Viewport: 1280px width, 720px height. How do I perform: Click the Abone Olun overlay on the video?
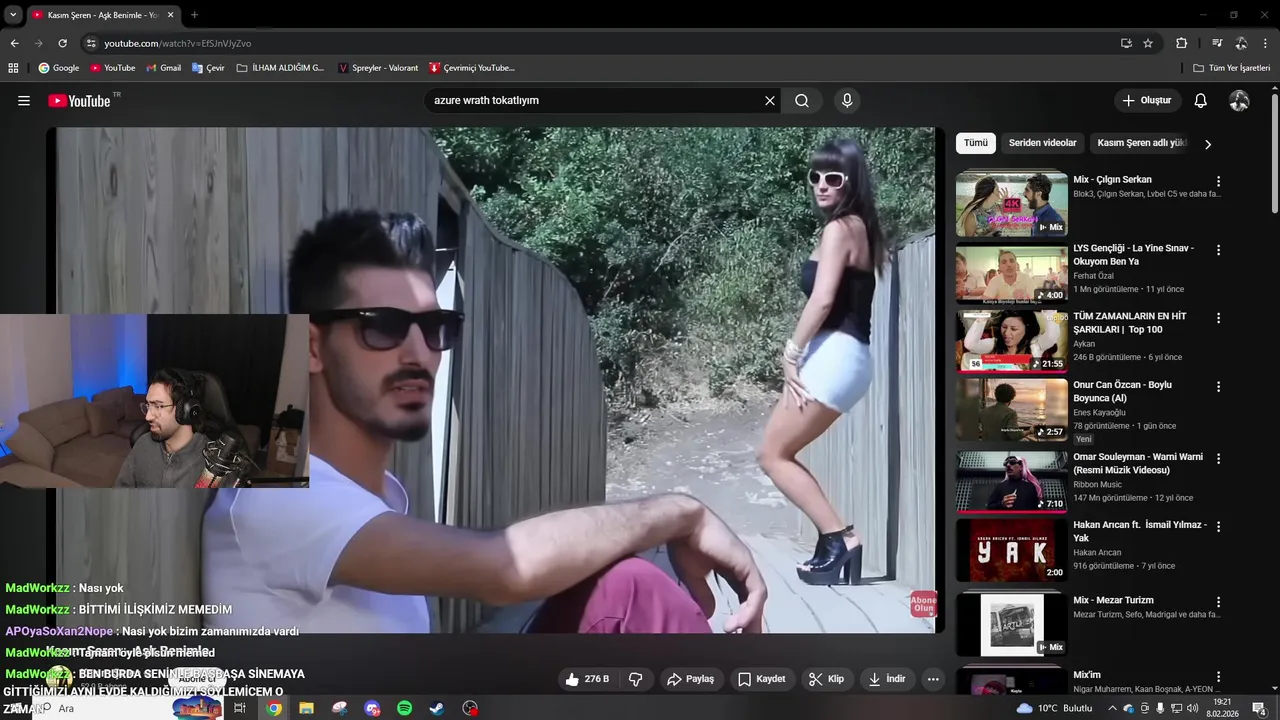click(923, 604)
